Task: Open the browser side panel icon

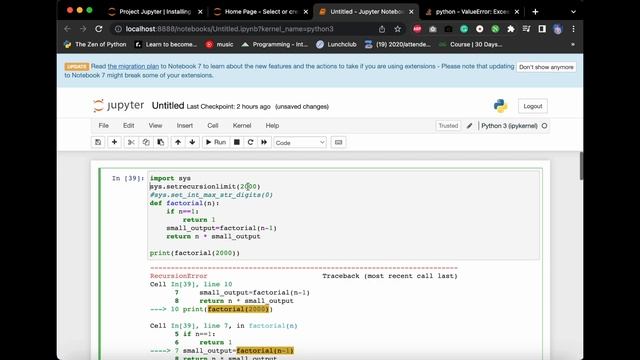Action: click(x=542, y=29)
